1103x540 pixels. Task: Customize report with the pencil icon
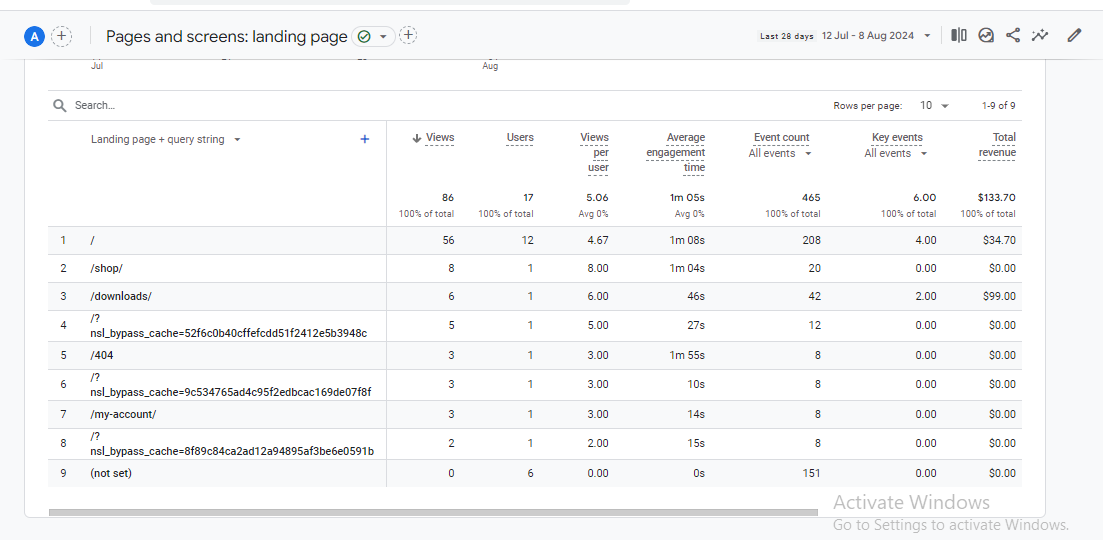[x=1073, y=35]
